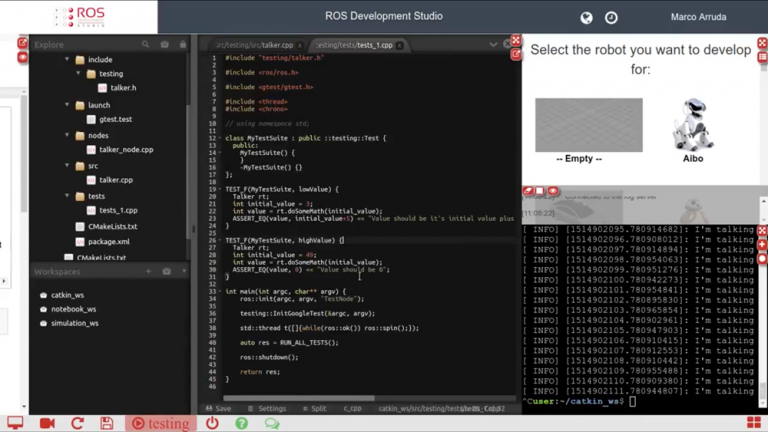Select the notebook_ws workspace
768x432 pixels.
73,309
